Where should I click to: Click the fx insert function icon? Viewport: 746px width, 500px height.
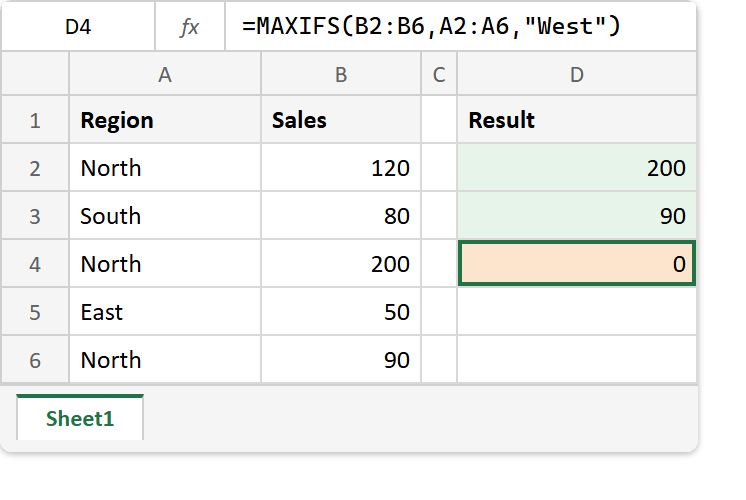[190, 27]
